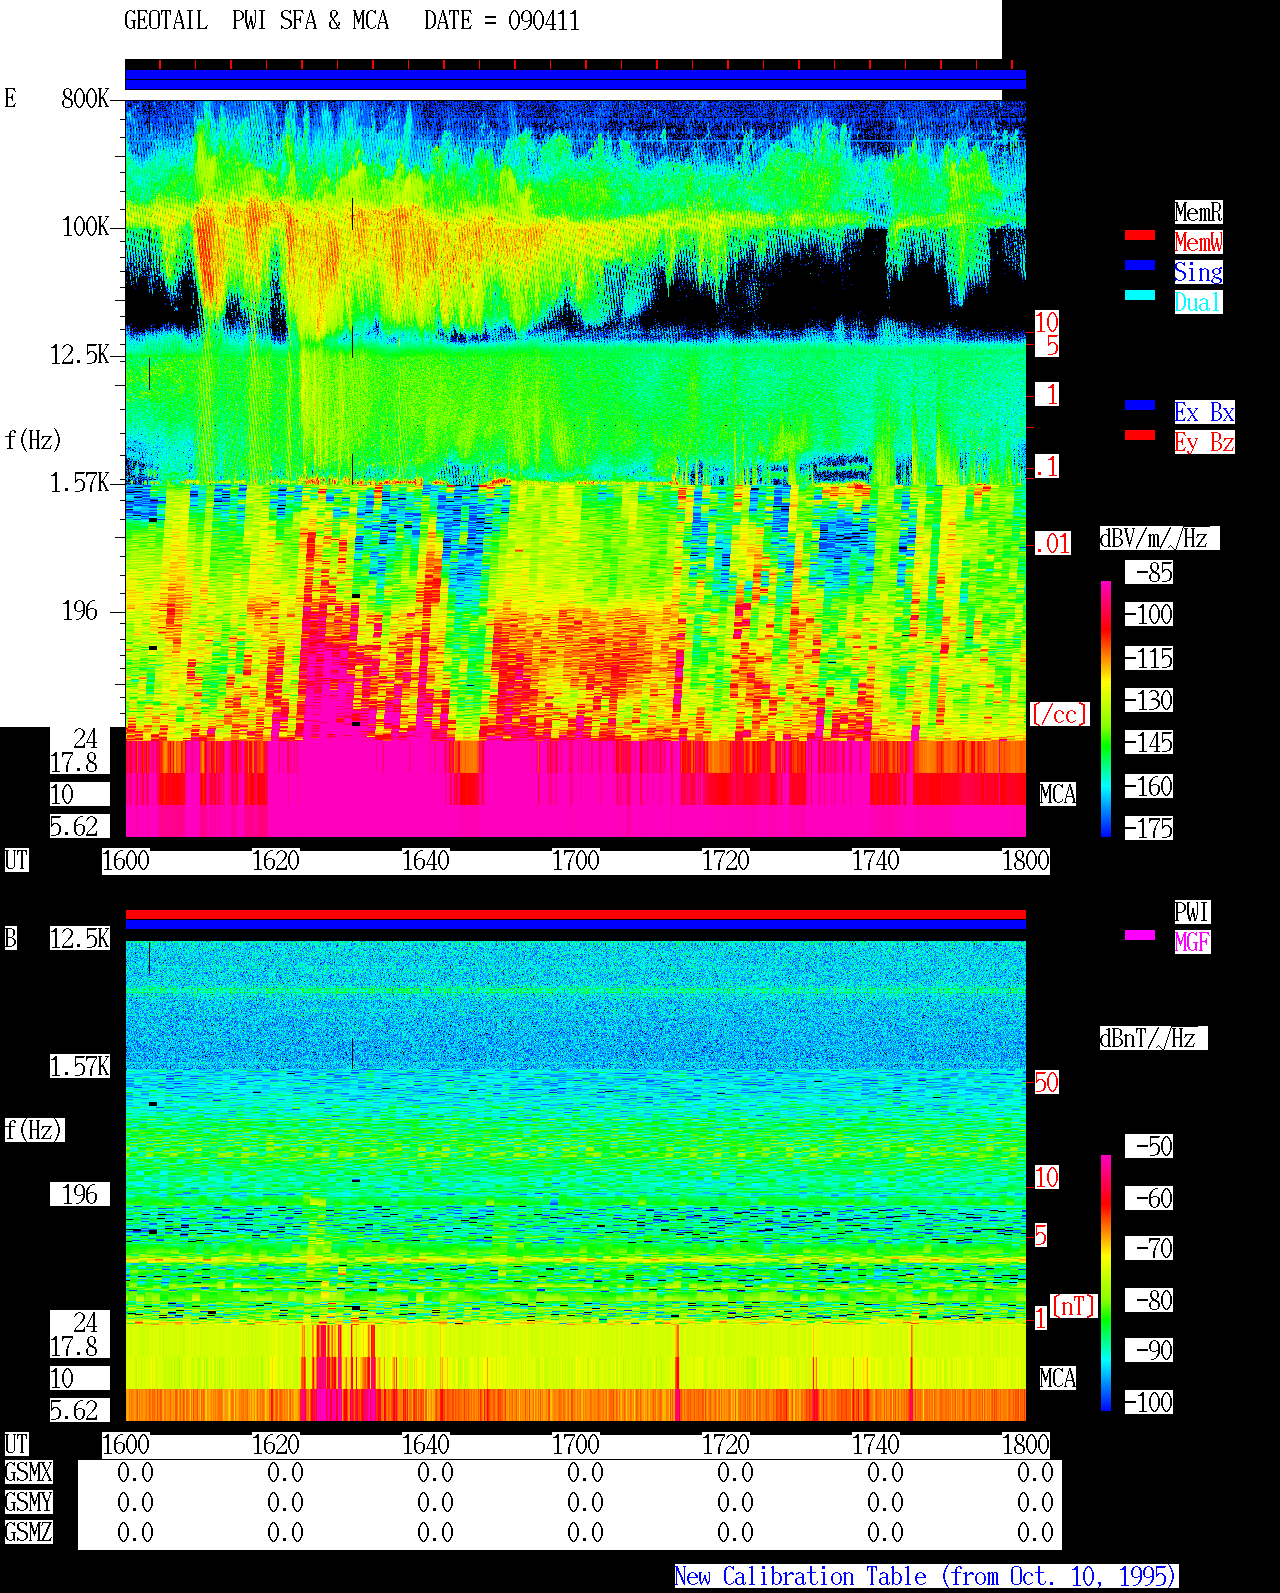Open the New Calibration Table link
1280x1593 pixels.
point(925,1576)
